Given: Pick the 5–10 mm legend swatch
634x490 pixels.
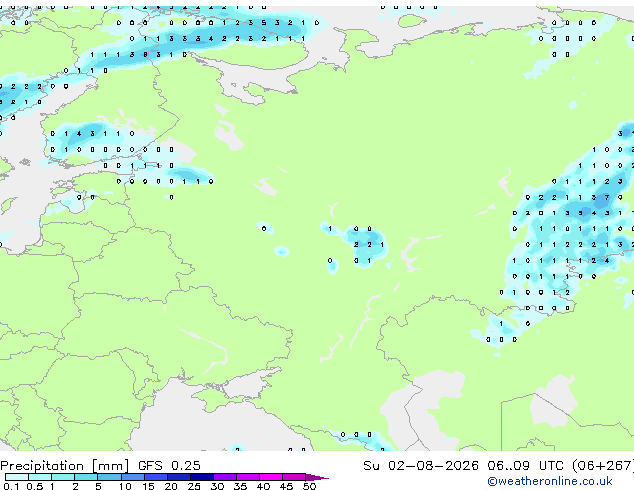Looking at the screenshot, I should coord(109,477).
